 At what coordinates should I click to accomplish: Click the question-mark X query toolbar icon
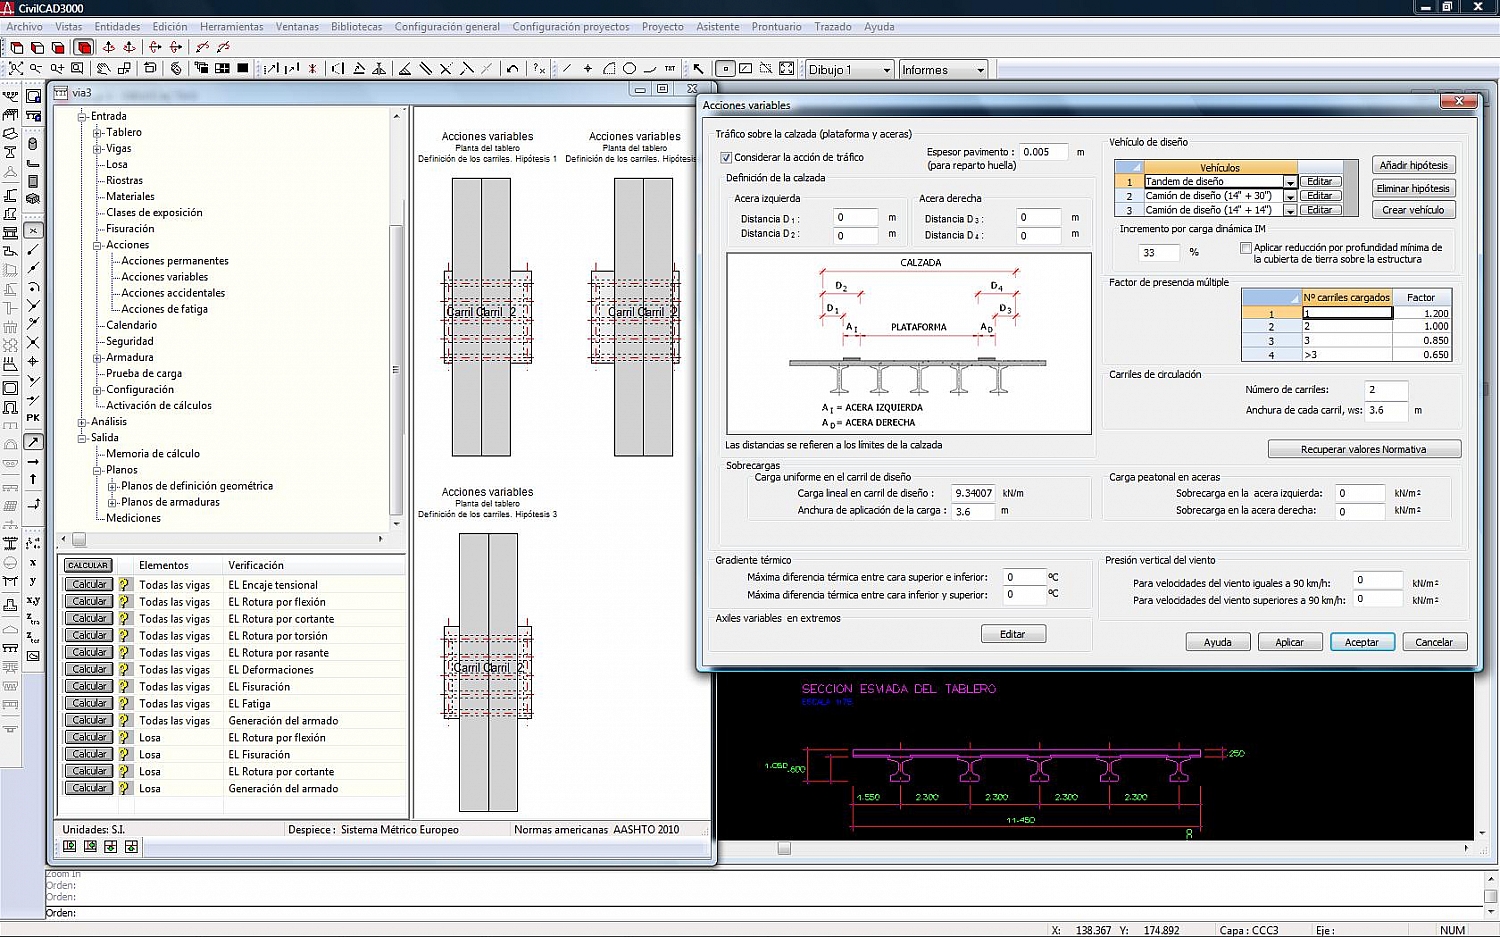tap(539, 69)
